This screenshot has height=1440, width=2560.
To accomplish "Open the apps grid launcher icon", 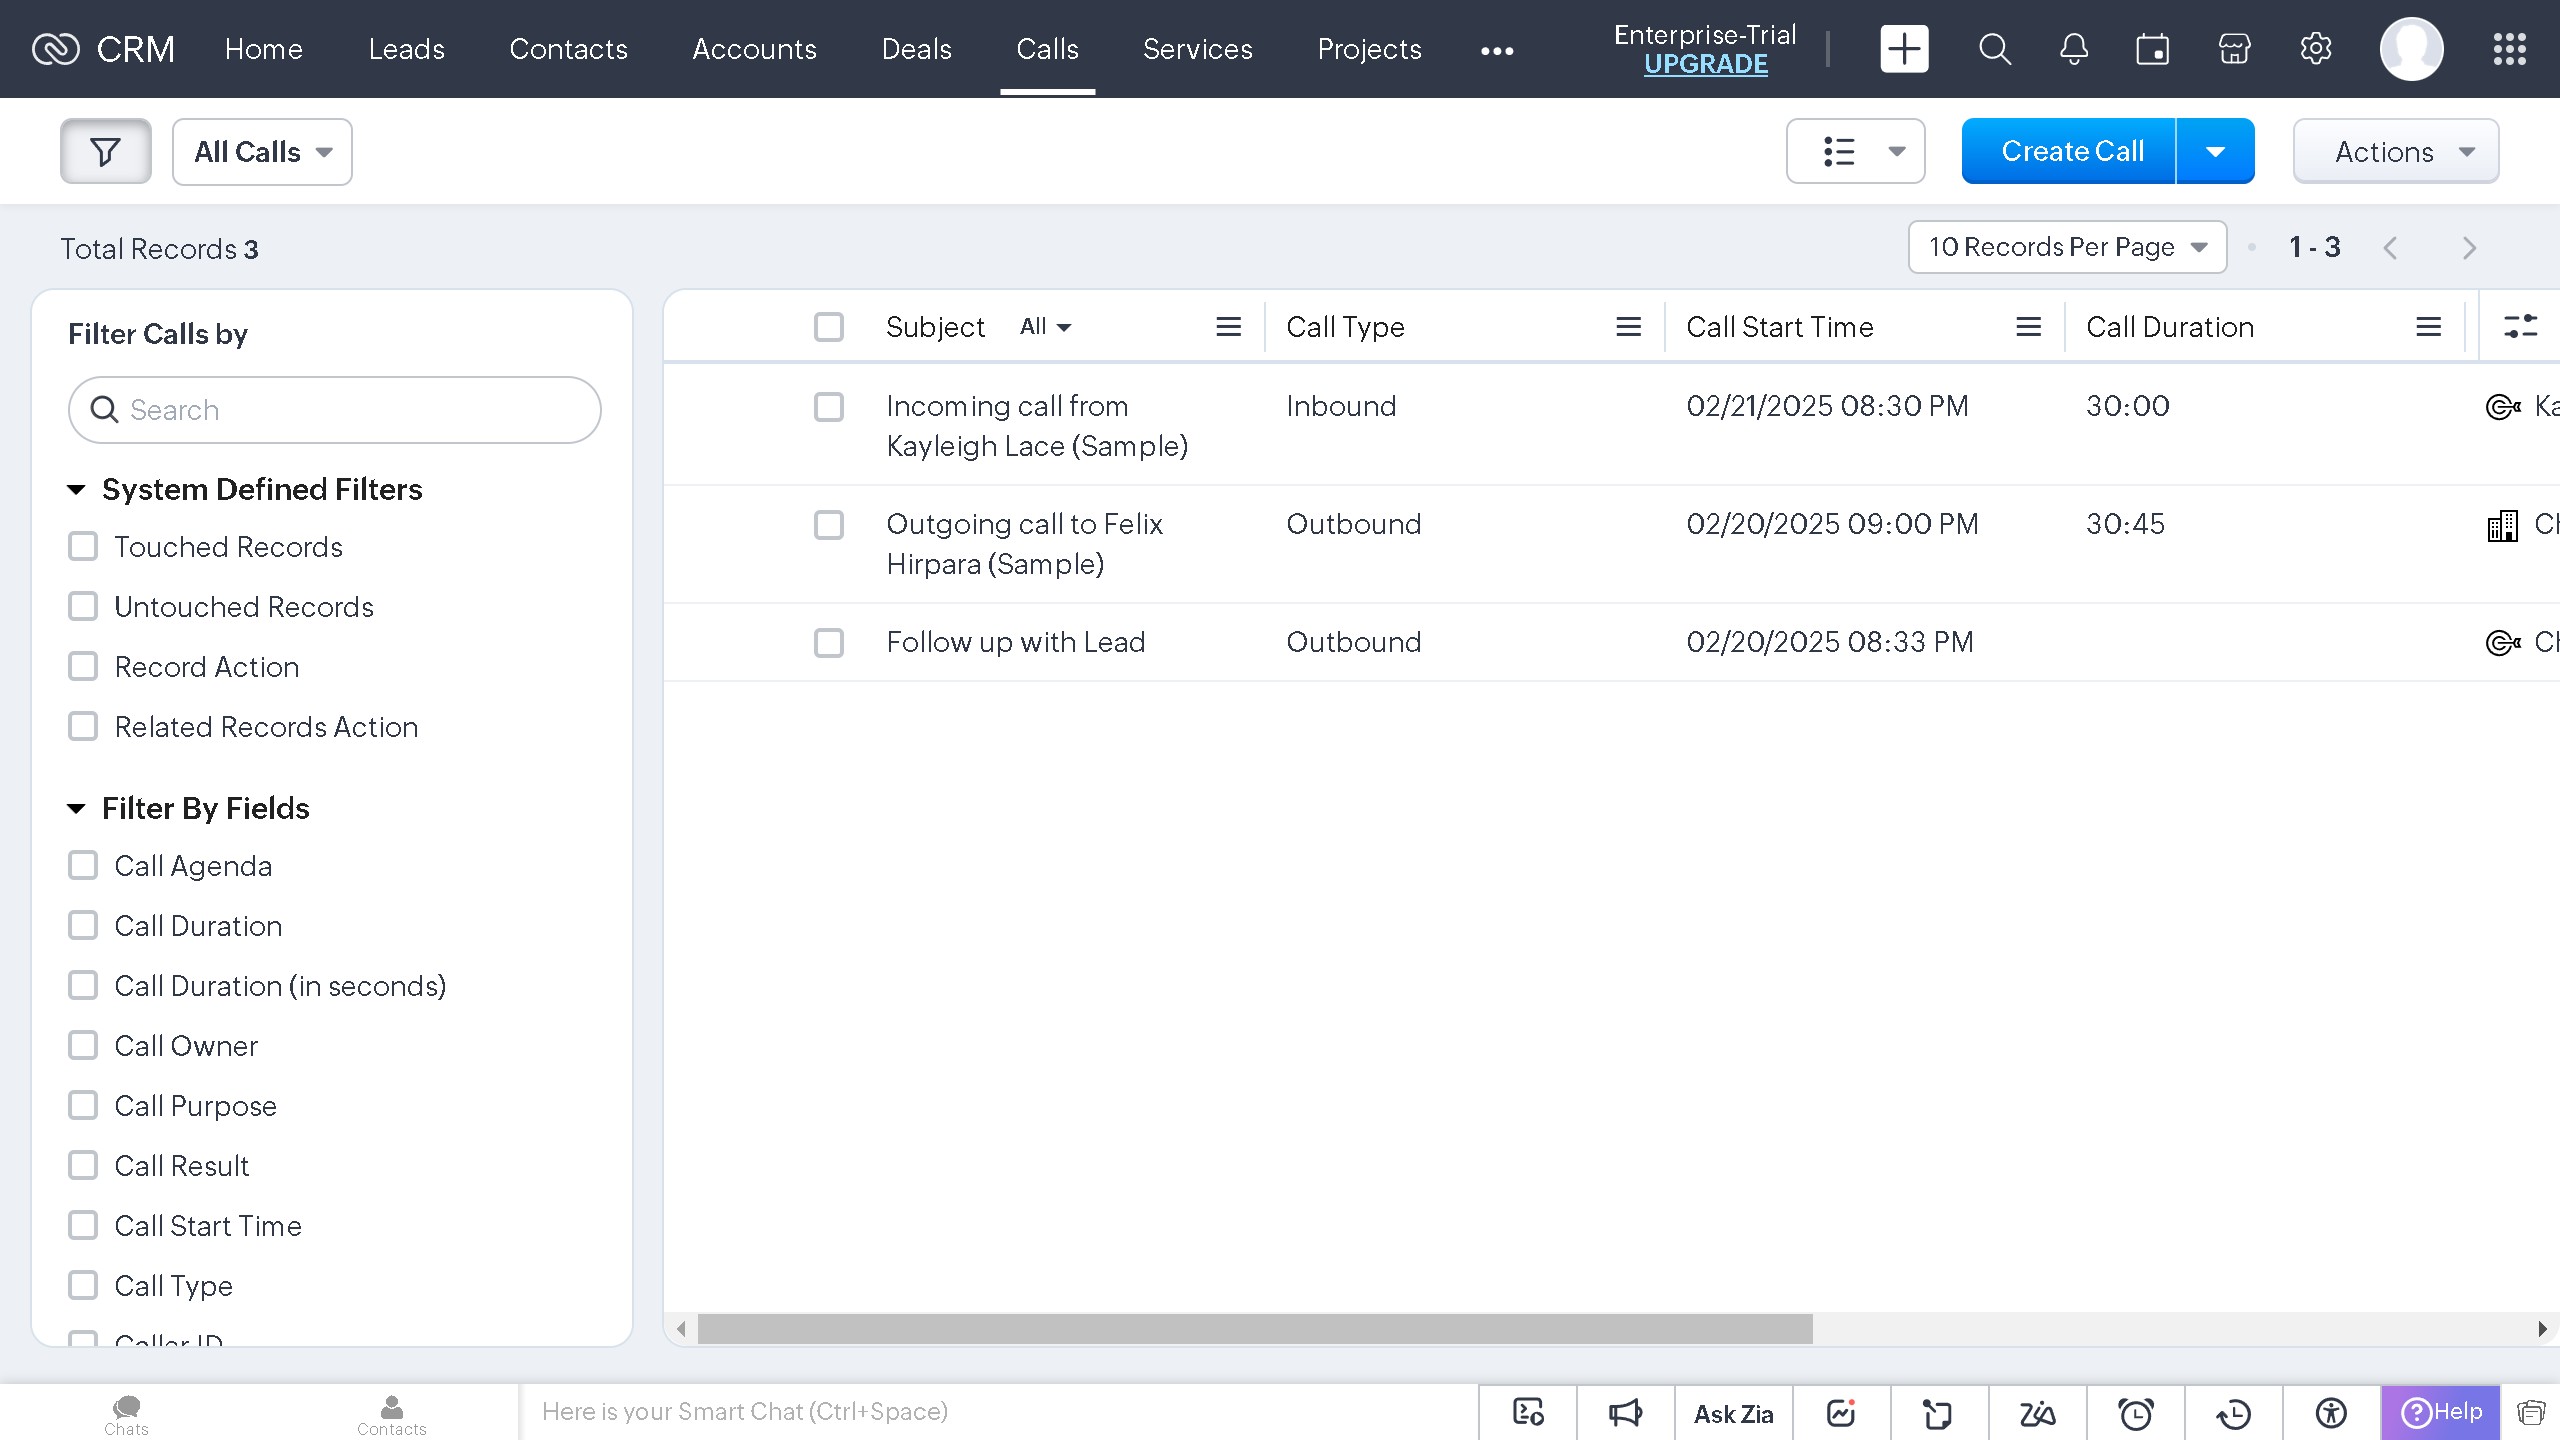I will point(2509,49).
